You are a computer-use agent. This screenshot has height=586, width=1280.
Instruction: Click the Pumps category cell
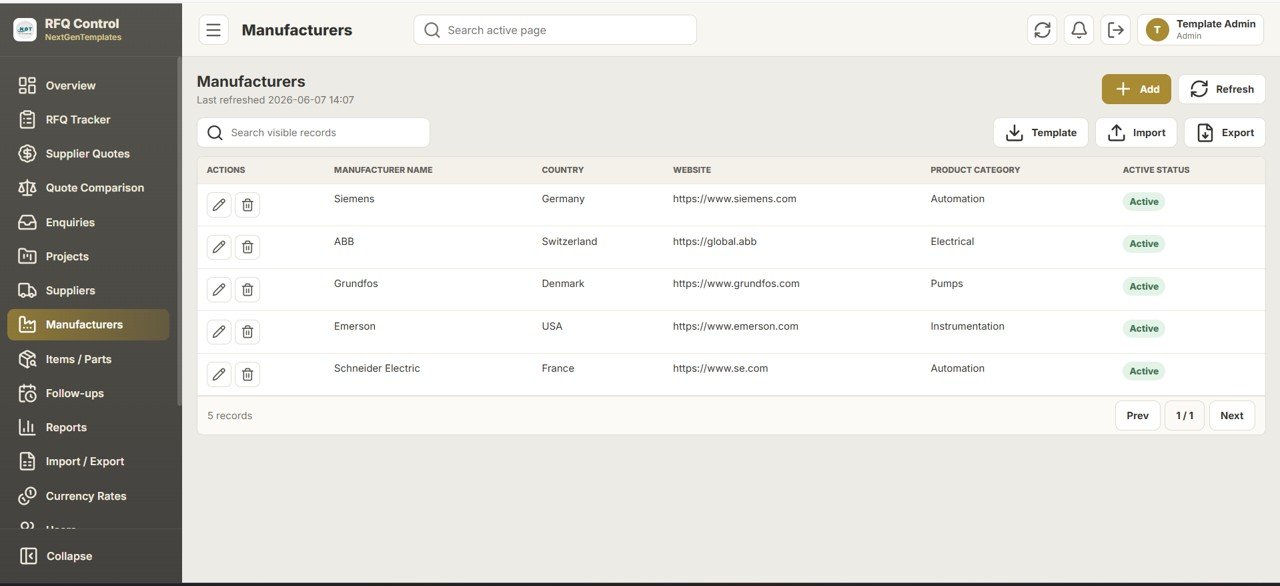(947, 284)
